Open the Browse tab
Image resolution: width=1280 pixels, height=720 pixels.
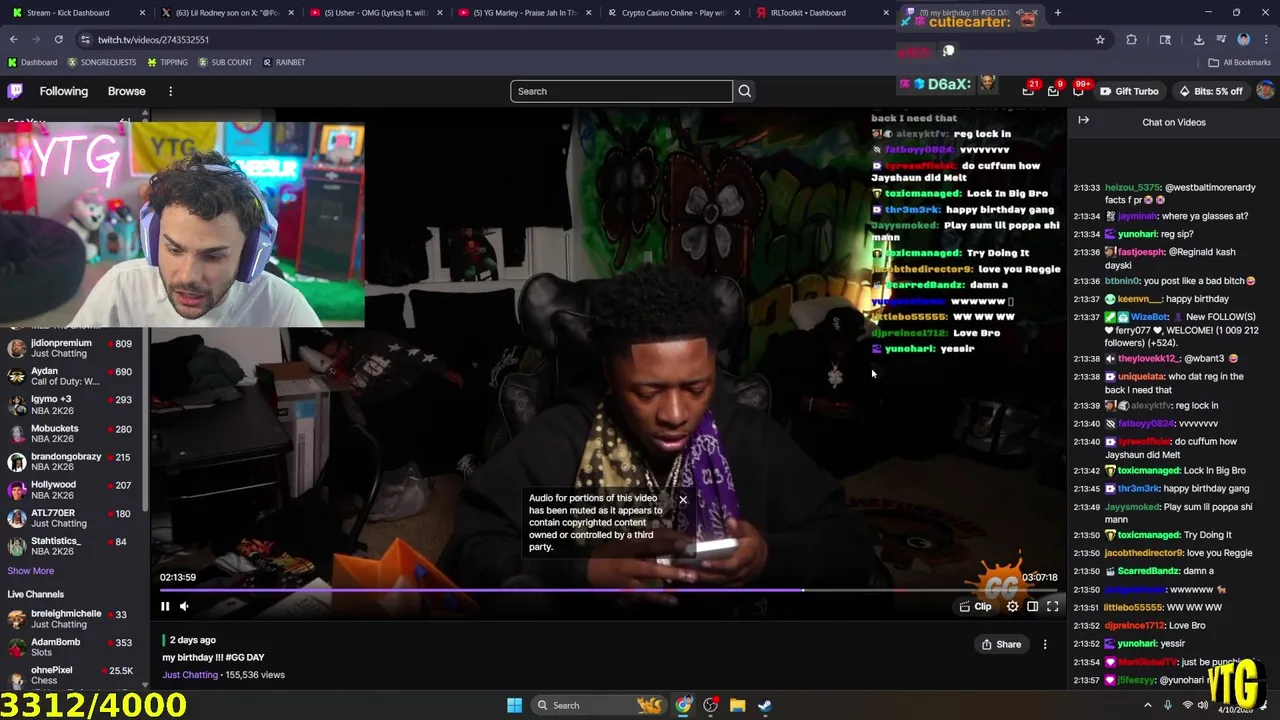click(x=127, y=91)
